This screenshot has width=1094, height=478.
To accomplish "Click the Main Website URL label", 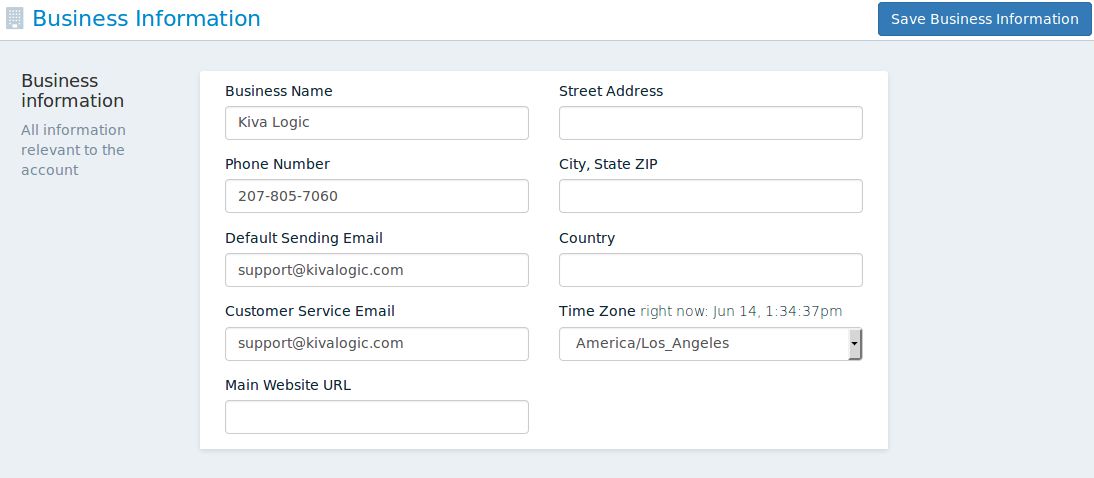I will tap(288, 385).
